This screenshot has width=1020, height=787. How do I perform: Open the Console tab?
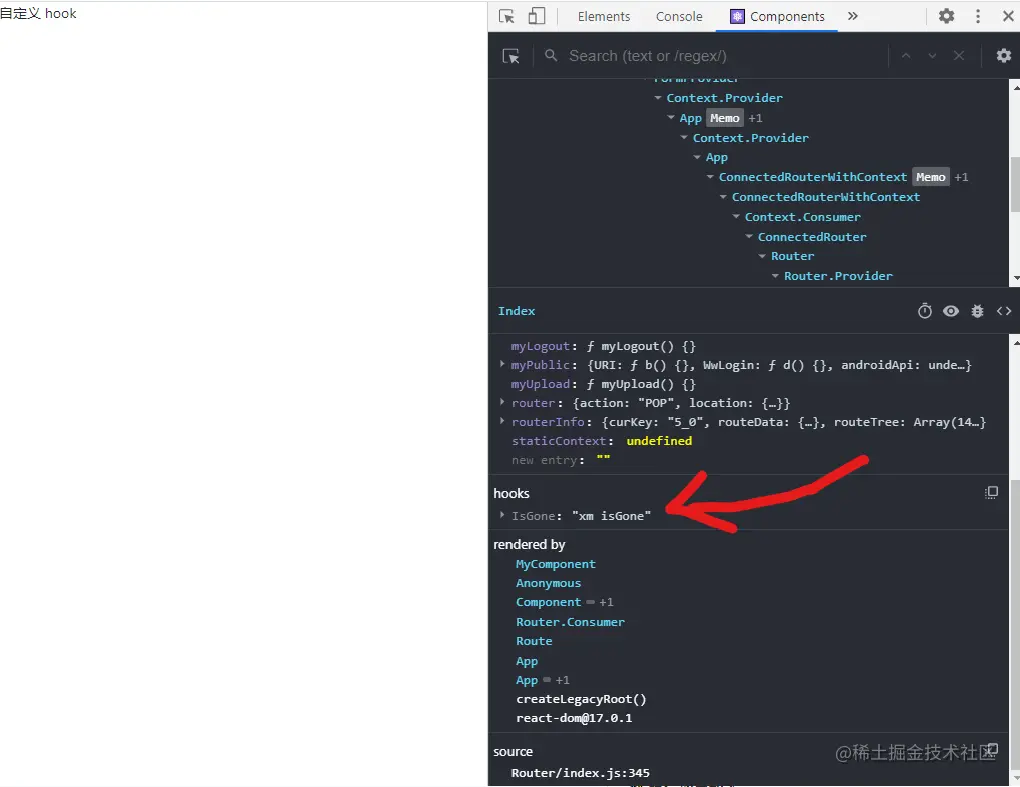pos(678,16)
